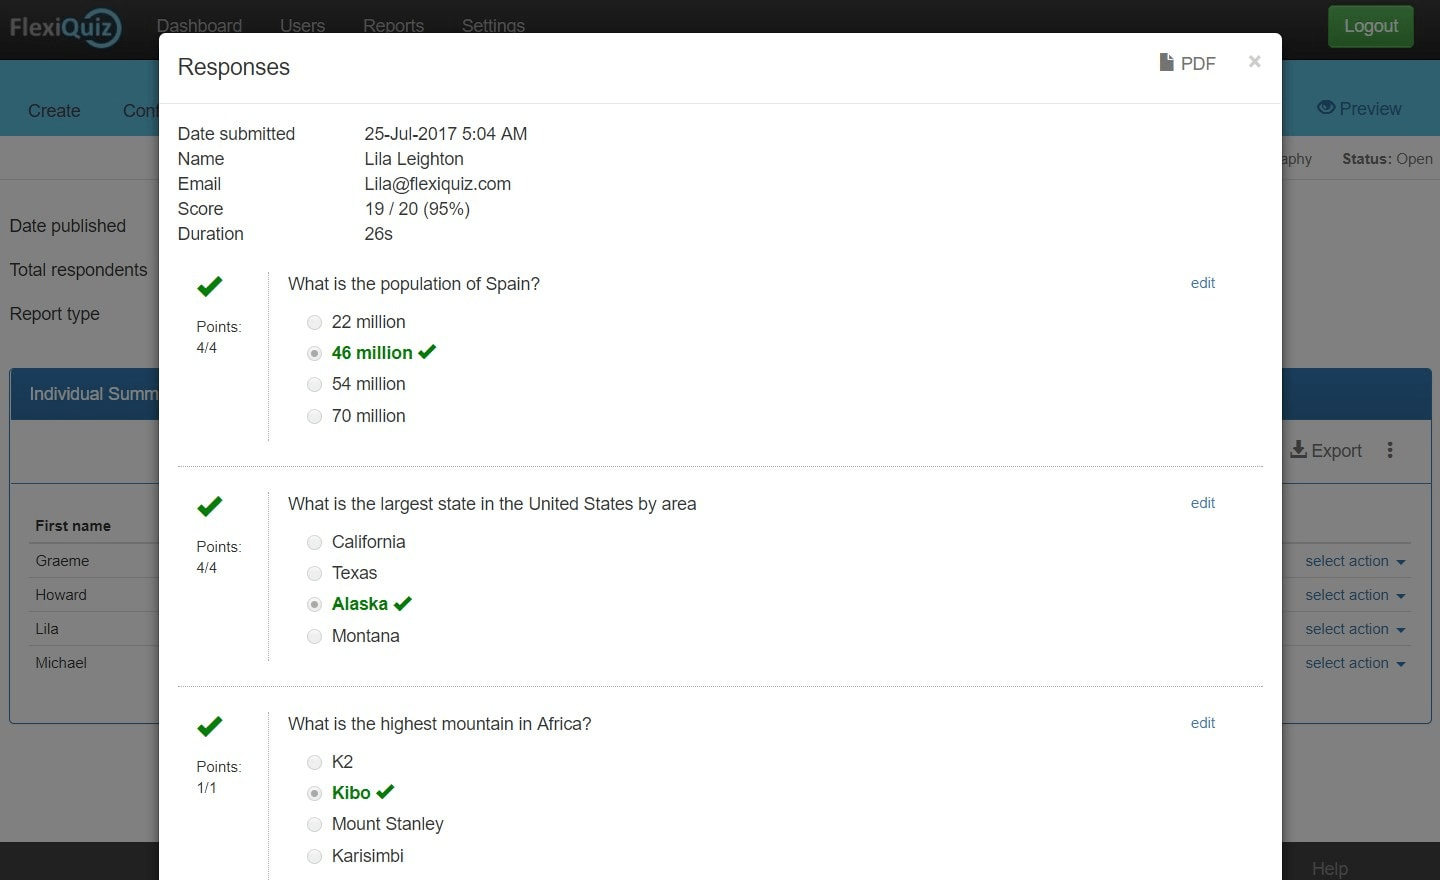Open select action dropdown for Michael
1440x880 pixels.
pyautogui.click(x=1355, y=663)
